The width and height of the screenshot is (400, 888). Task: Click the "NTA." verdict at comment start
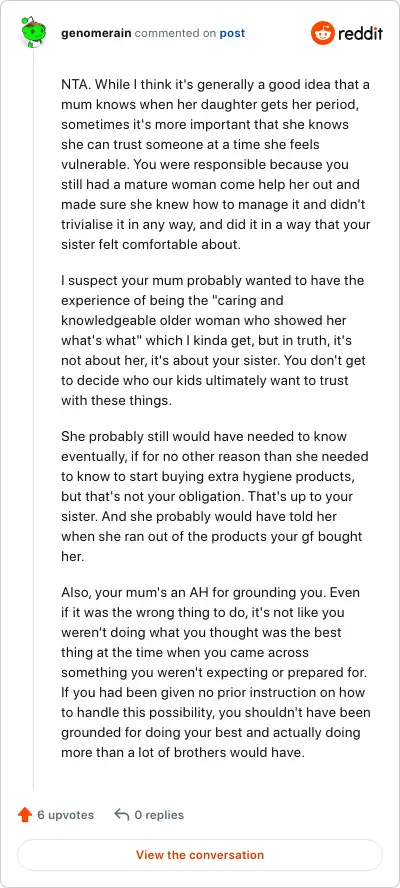click(x=74, y=85)
